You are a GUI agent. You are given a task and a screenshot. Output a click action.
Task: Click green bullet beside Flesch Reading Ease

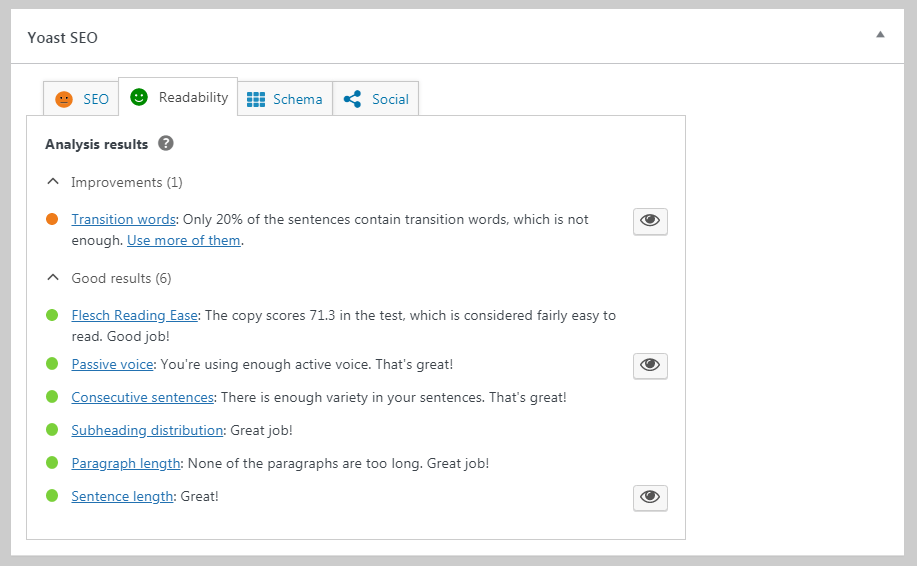(52, 315)
